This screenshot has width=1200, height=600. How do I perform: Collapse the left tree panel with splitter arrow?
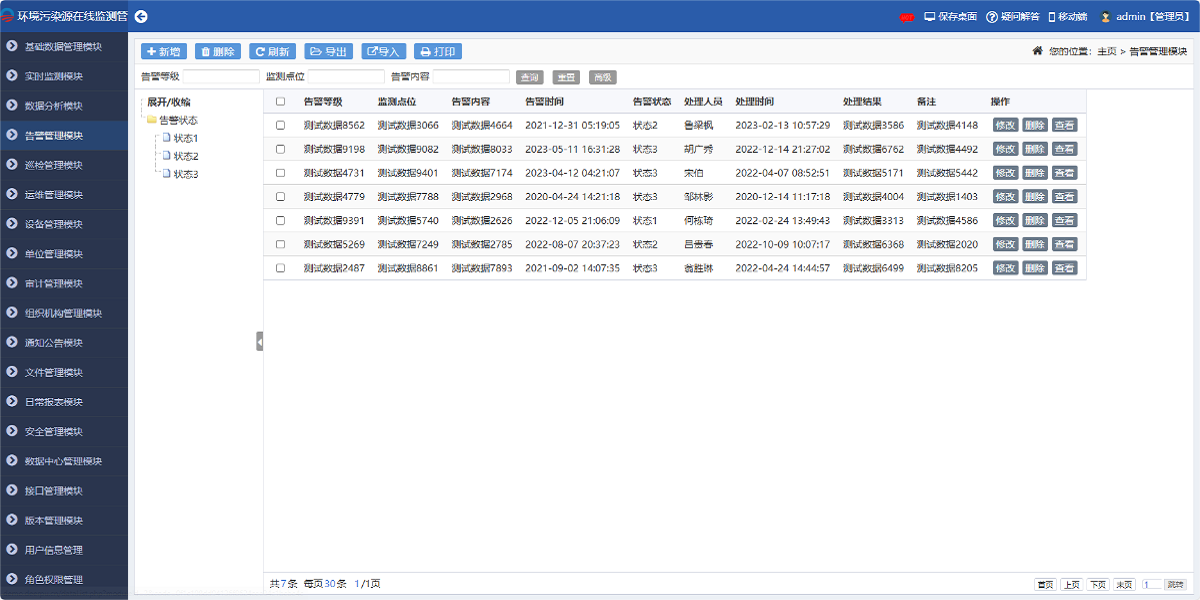click(x=259, y=341)
